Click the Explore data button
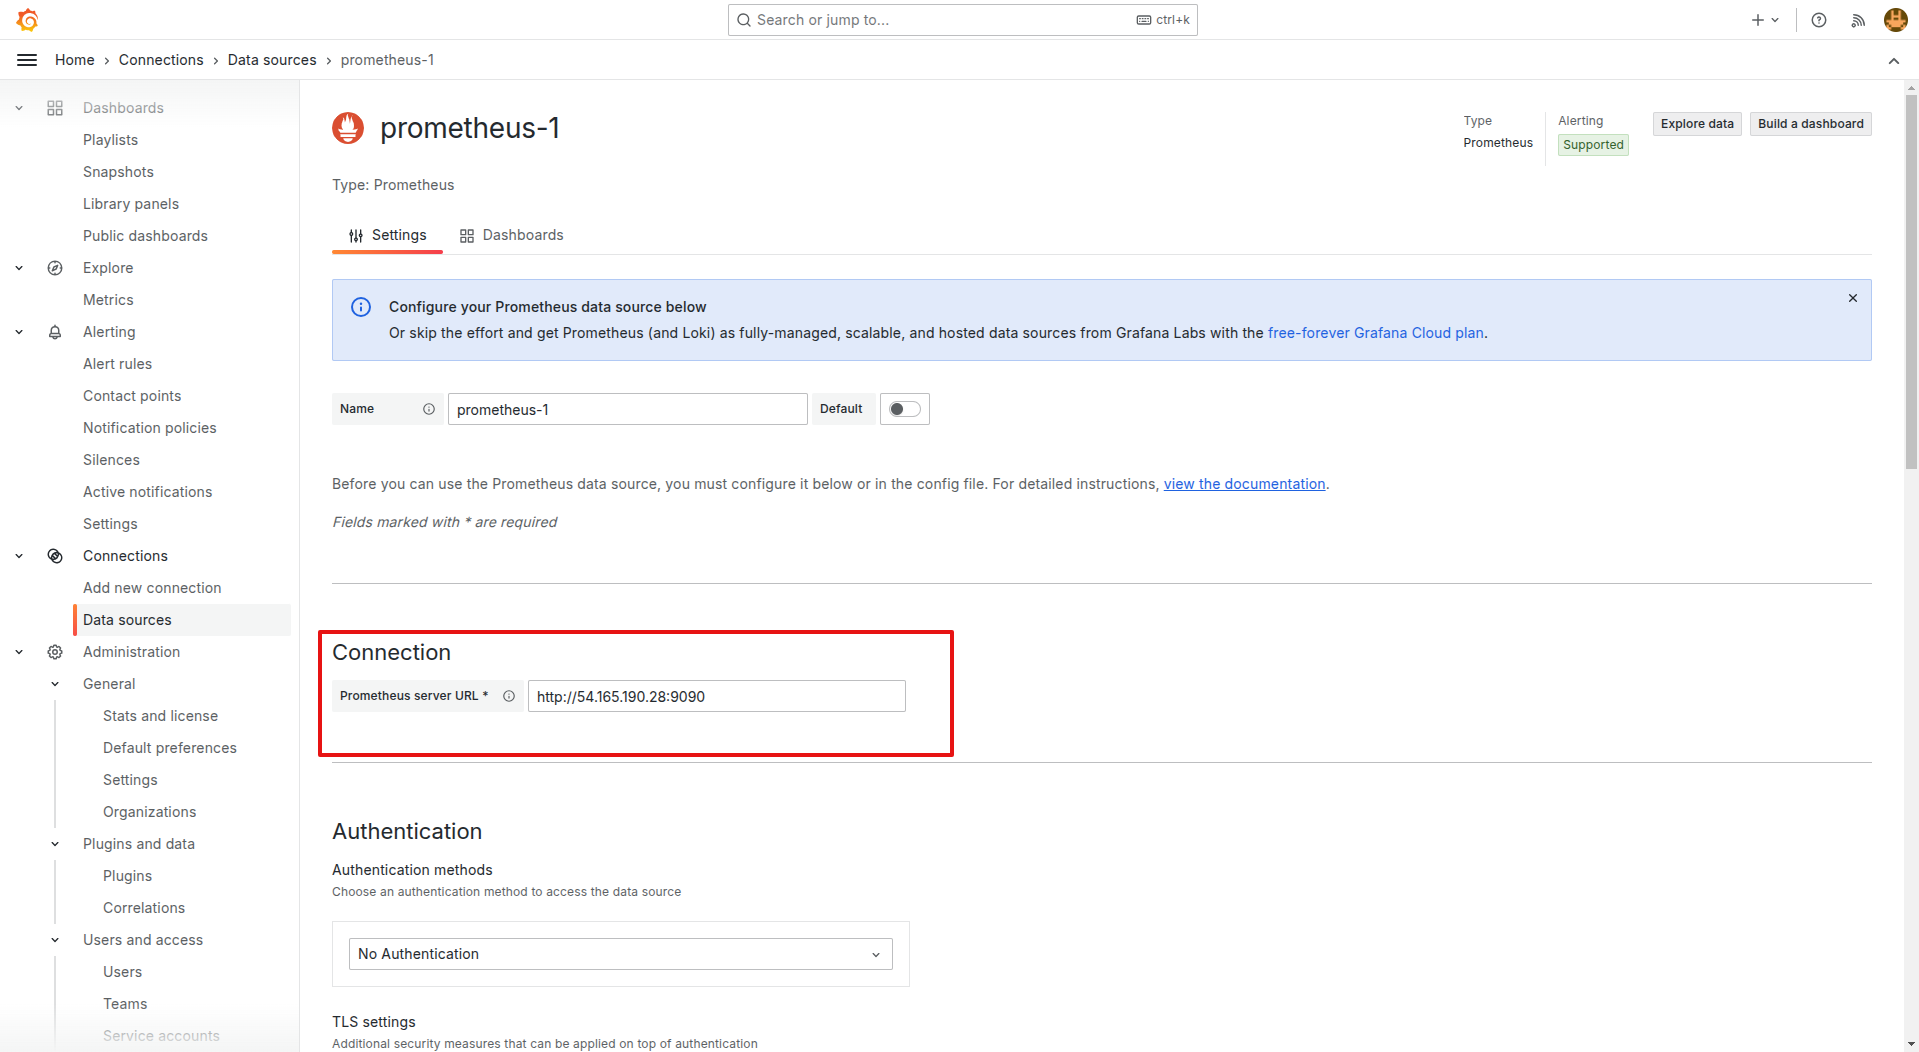Image resolution: width=1919 pixels, height=1052 pixels. [x=1697, y=124]
